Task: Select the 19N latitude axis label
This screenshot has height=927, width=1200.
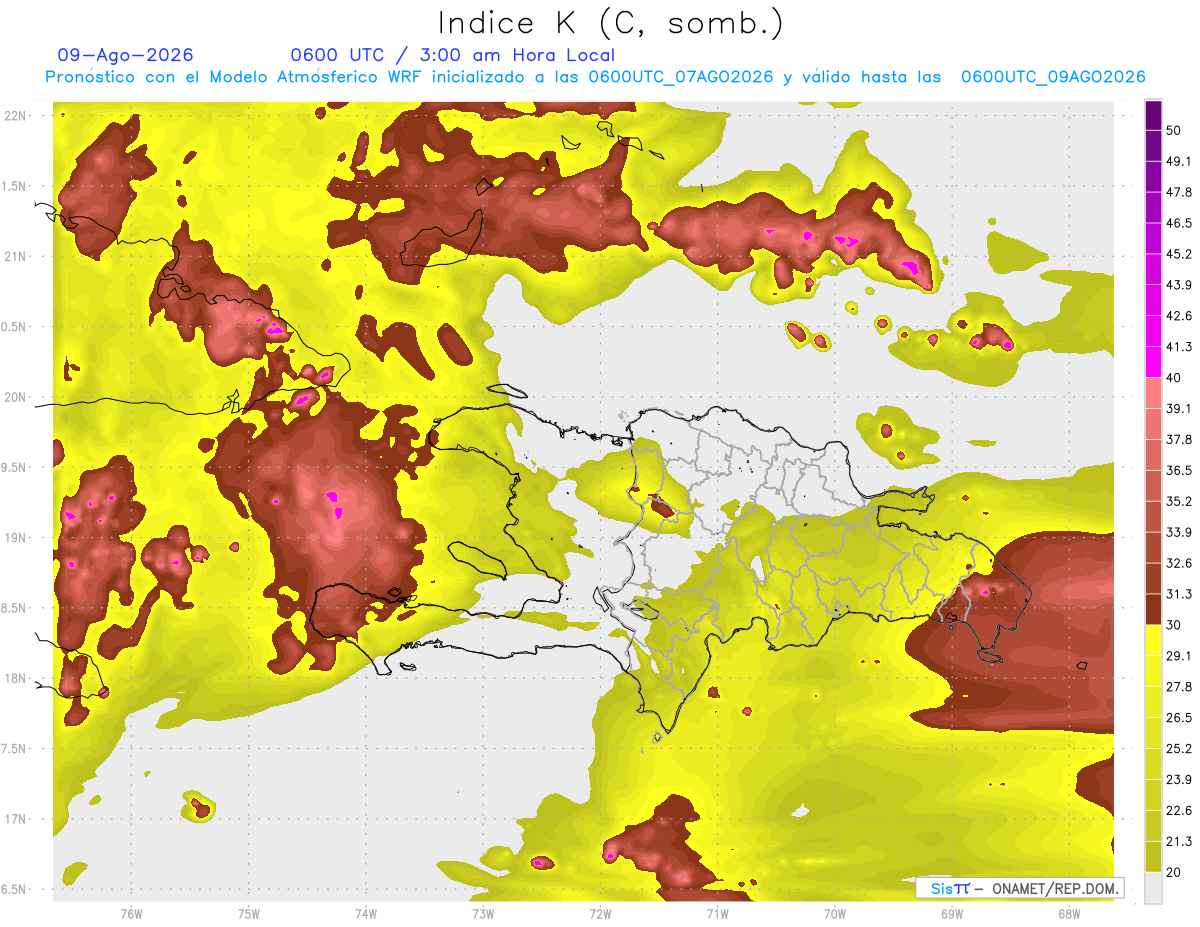Action: [17, 537]
